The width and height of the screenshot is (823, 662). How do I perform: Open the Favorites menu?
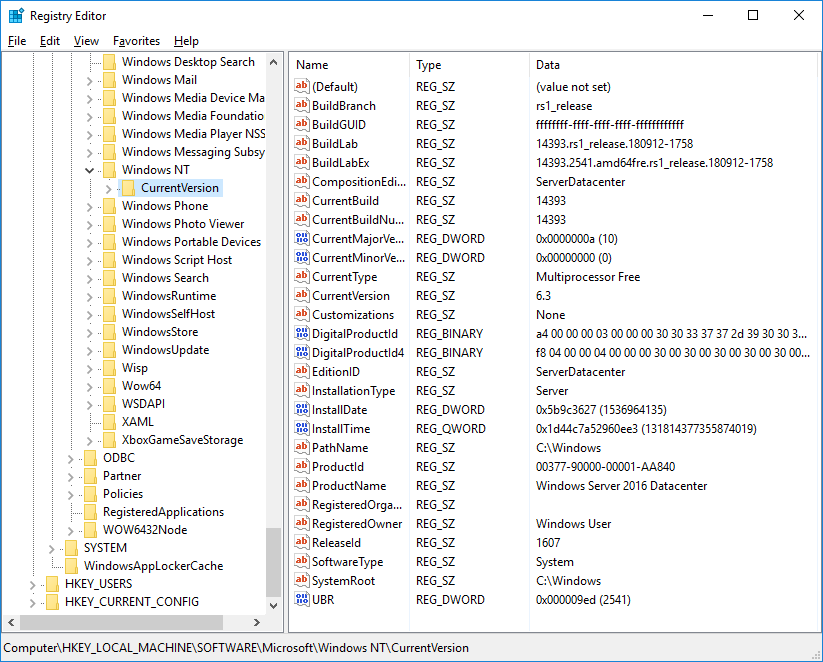point(136,41)
